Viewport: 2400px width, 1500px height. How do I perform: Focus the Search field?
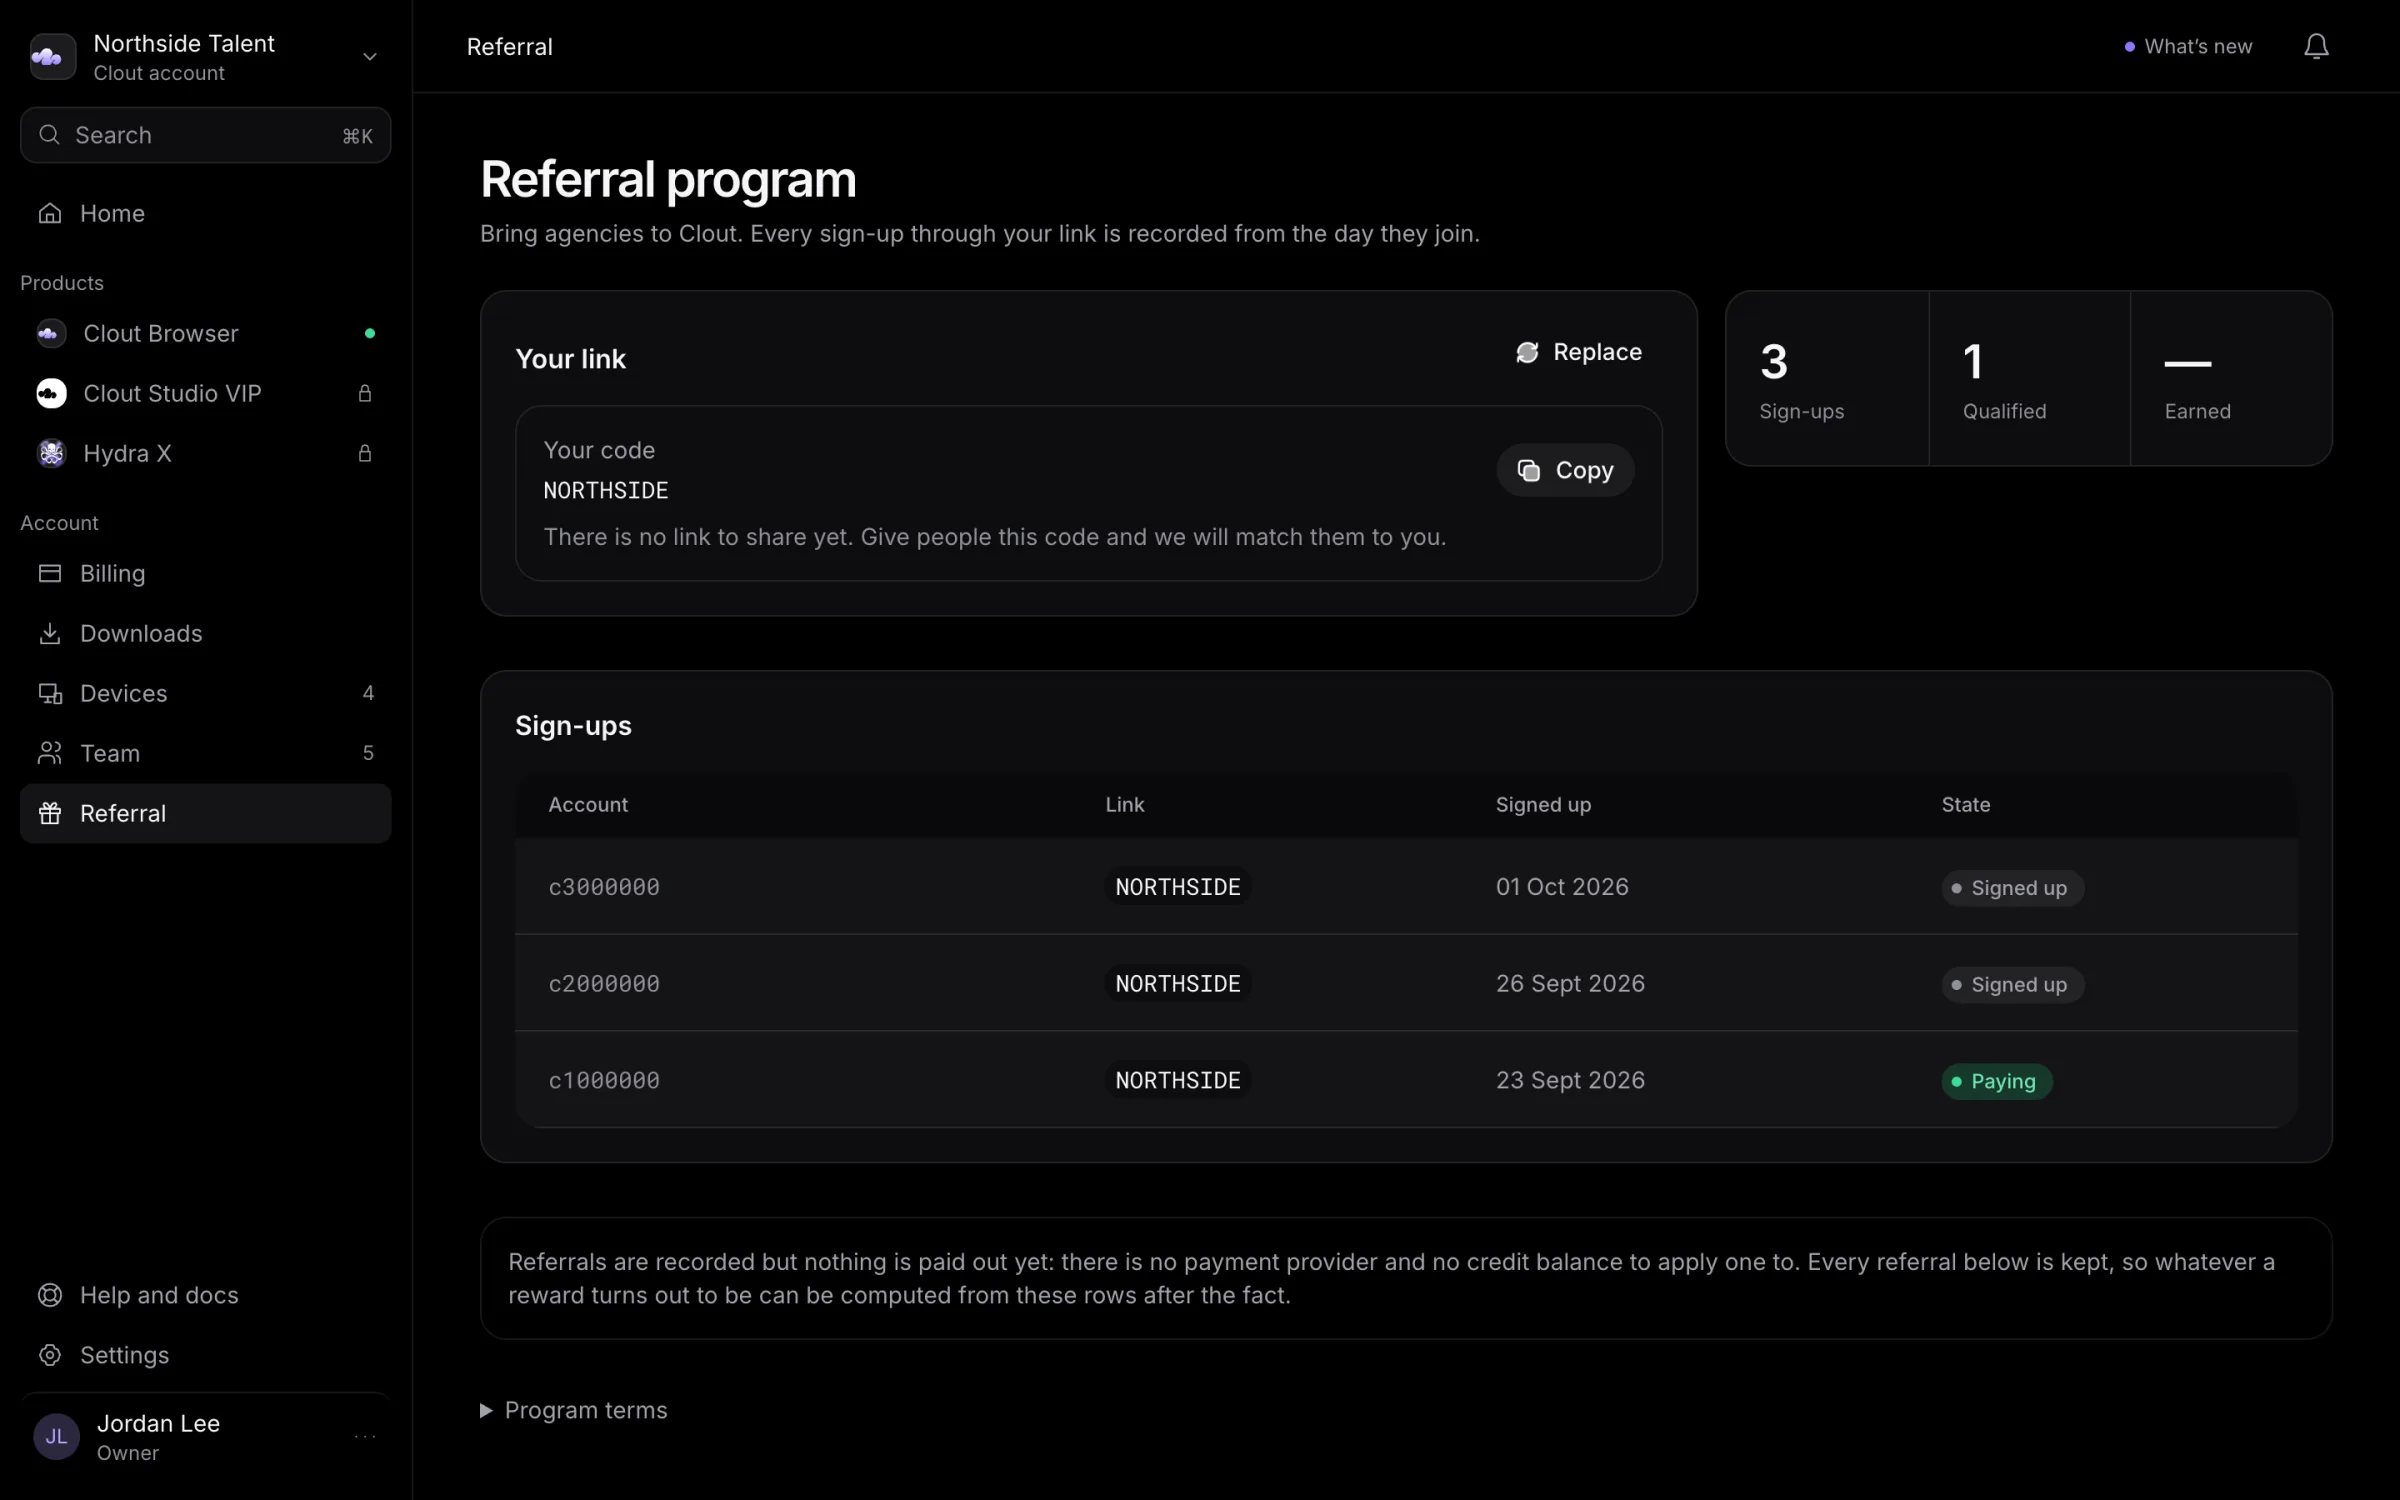pyautogui.click(x=205, y=135)
